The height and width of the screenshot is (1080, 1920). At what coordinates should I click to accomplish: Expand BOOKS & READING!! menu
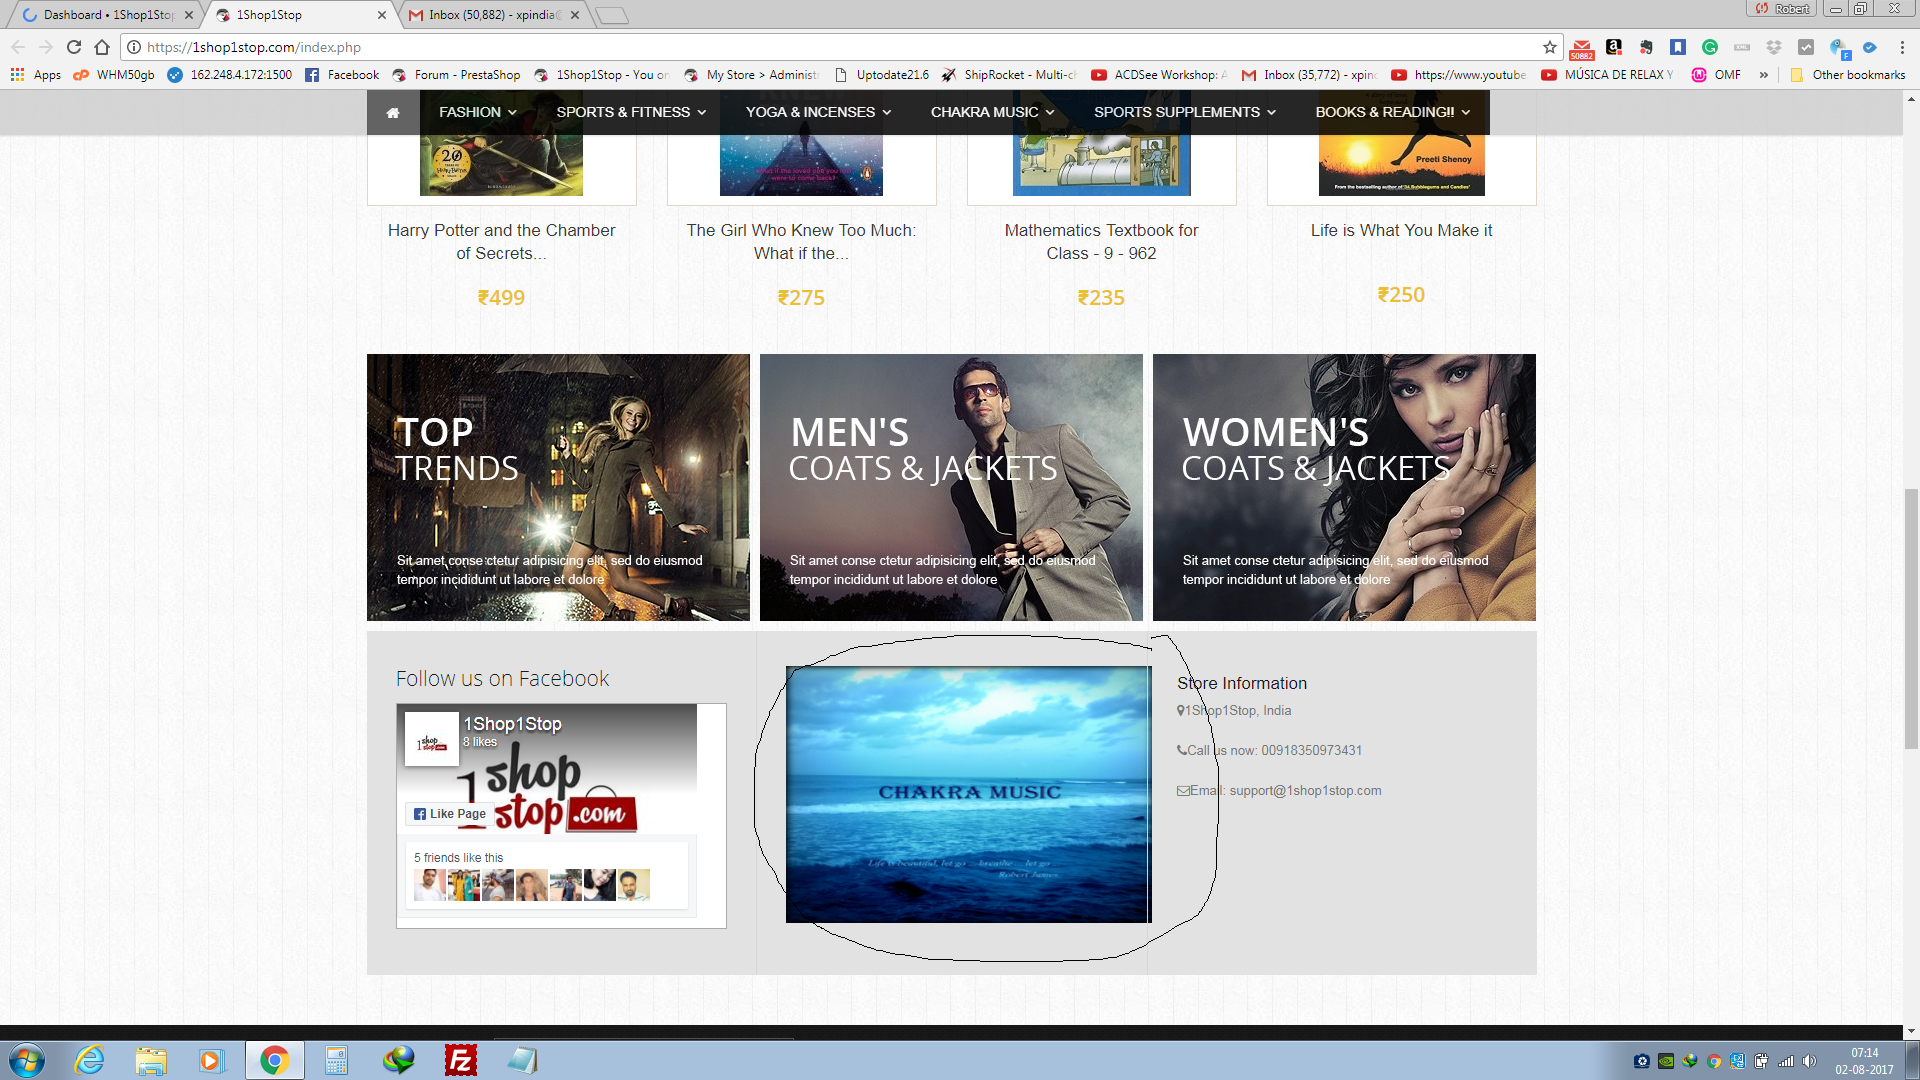(1392, 112)
